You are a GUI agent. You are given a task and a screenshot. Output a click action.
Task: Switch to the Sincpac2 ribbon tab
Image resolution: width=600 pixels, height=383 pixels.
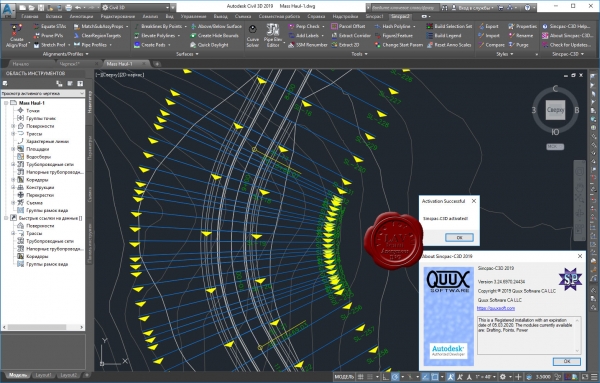[400, 16]
